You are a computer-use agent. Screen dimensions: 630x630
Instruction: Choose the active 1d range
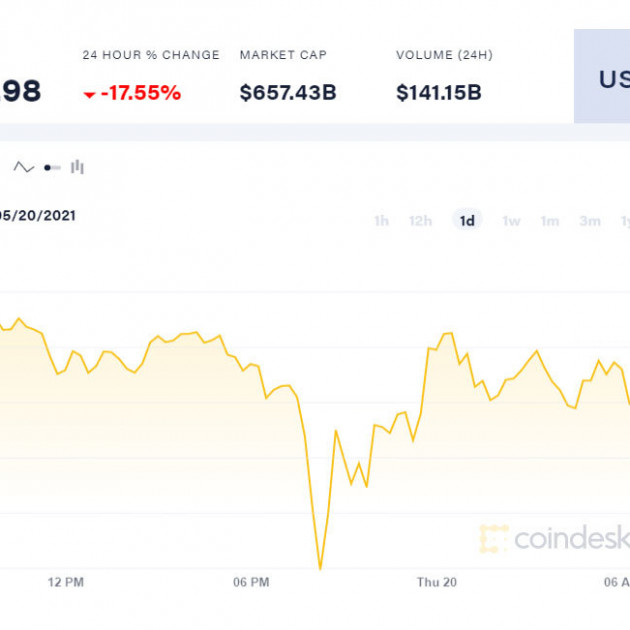coord(467,221)
